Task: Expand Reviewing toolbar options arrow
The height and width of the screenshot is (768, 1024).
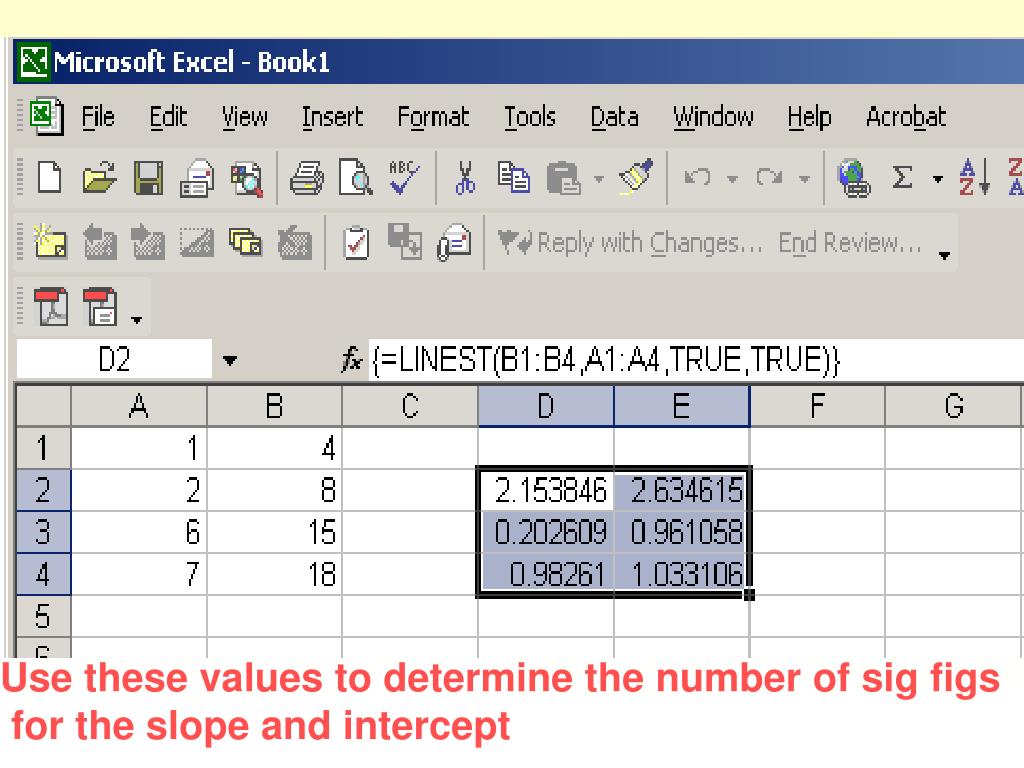Action: click(x=944, y=255)
